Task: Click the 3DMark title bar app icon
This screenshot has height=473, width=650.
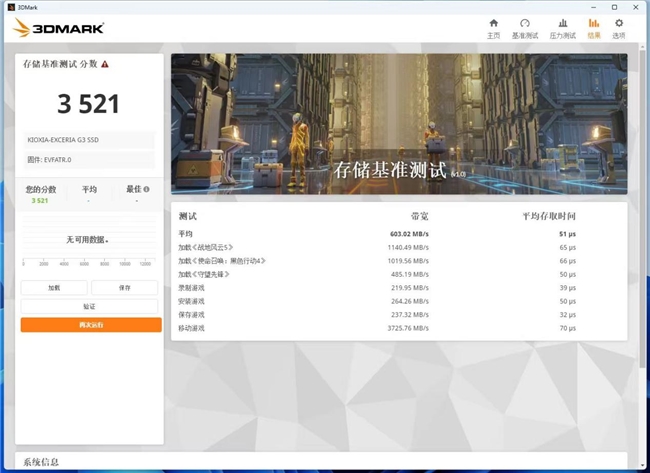Action: coord(11,7)
